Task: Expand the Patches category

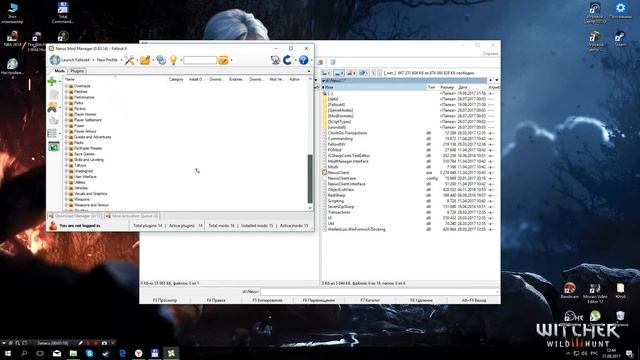Action: coord(66,92)
